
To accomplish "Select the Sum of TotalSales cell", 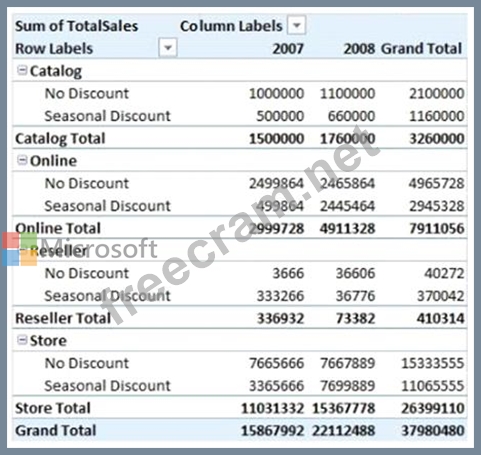I will point(76,26).
